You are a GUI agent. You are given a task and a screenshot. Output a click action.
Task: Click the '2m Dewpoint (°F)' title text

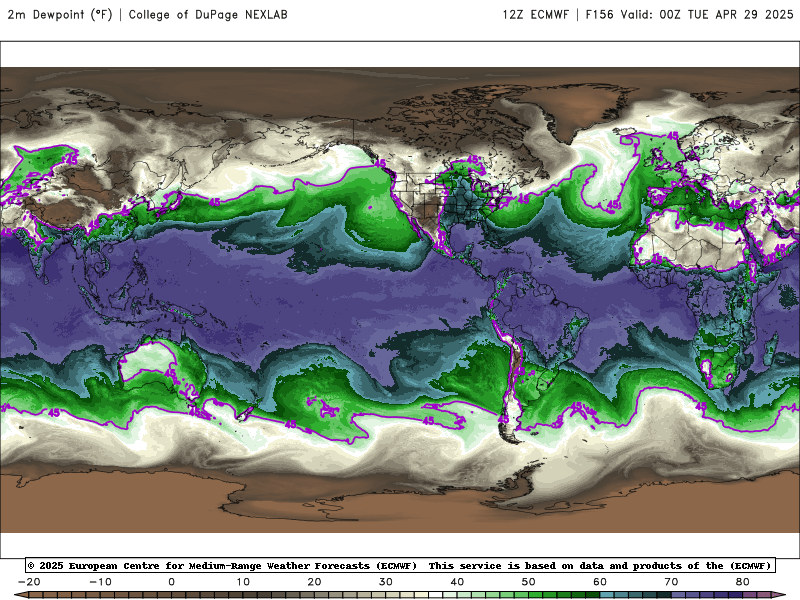(x=59, y=15)
